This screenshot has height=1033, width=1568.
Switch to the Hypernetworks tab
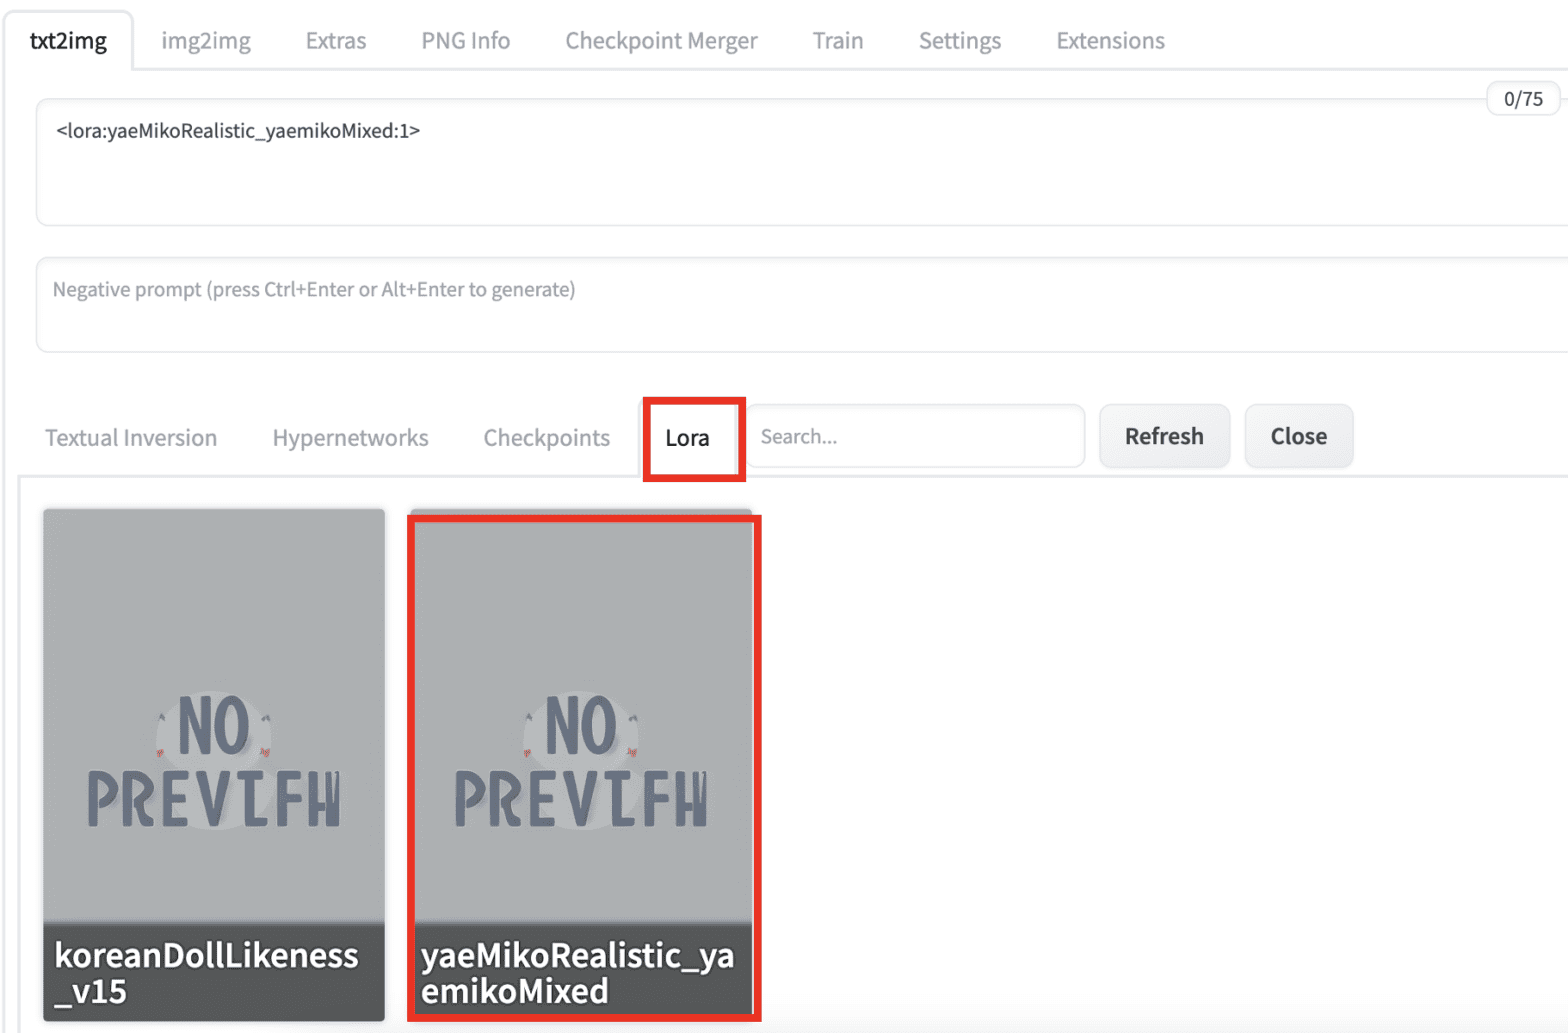(x=350, y=438)
